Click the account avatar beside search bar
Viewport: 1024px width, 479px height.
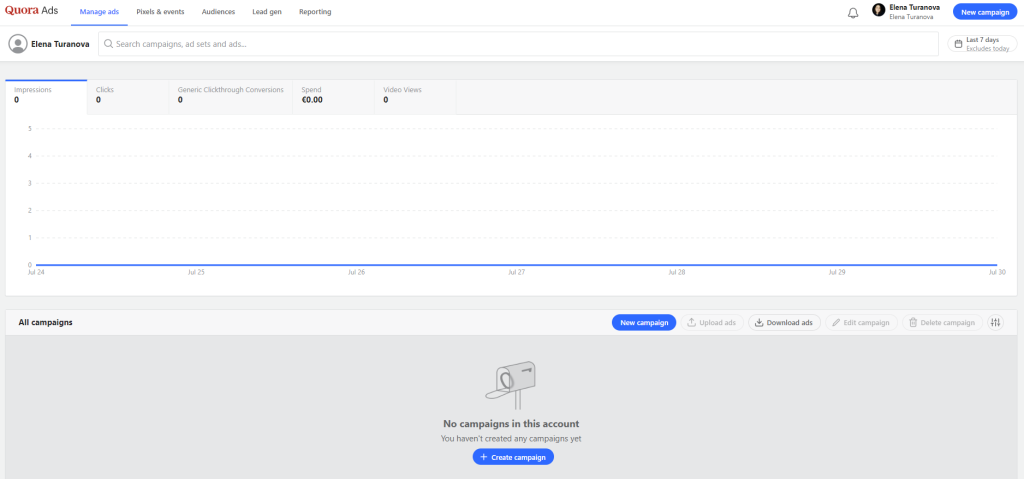[18, 44]
